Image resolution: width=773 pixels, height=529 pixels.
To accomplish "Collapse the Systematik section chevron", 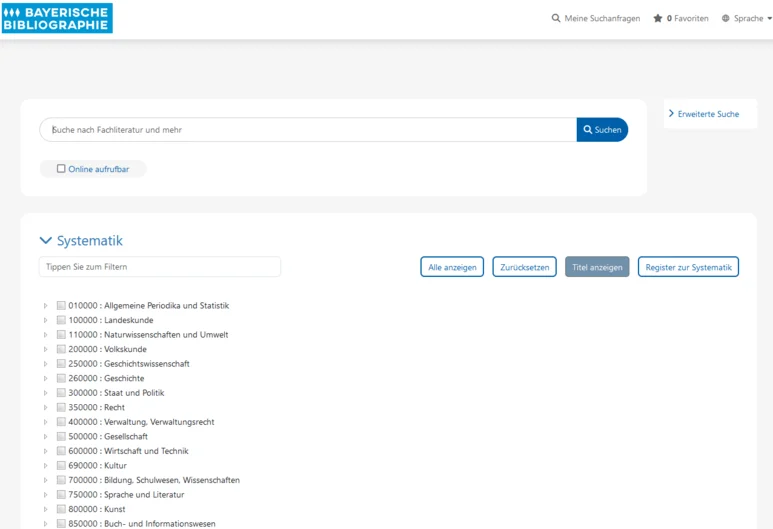I will click(x=45, y=241).
